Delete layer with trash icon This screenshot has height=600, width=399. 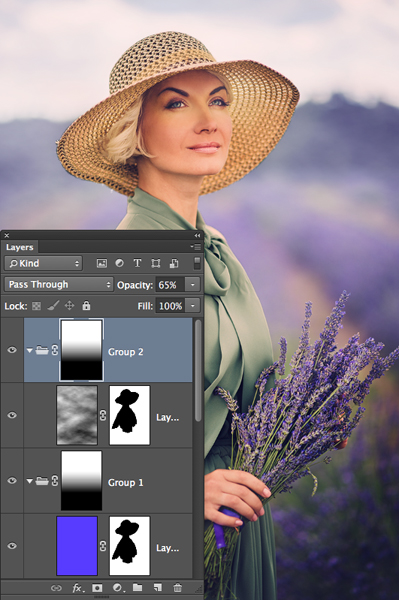pyautogui.click(x=178, y=588)
